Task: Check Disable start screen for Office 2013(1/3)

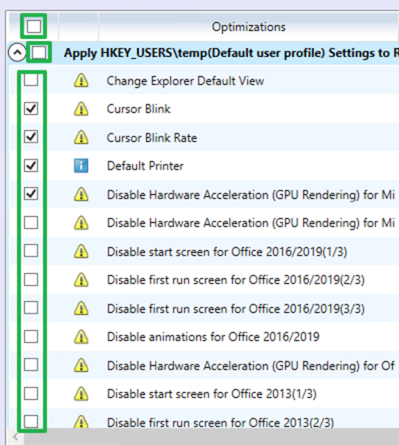Action: tap(31, 393)
